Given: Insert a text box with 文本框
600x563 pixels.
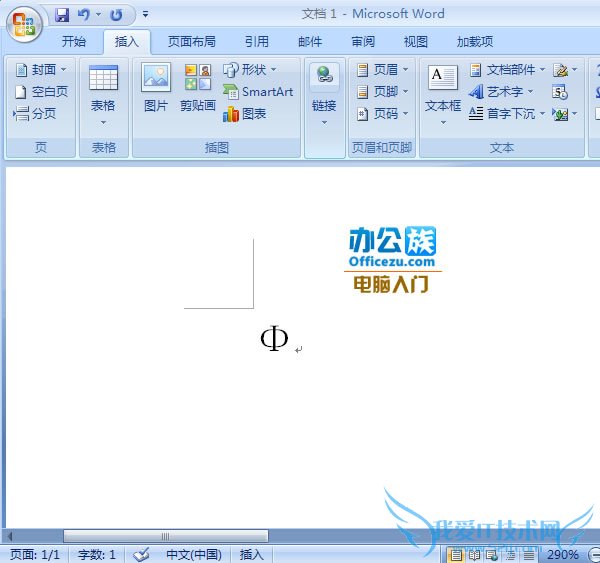Looking at the screenshot, I should pyautogui.click(x=443, y=96).
